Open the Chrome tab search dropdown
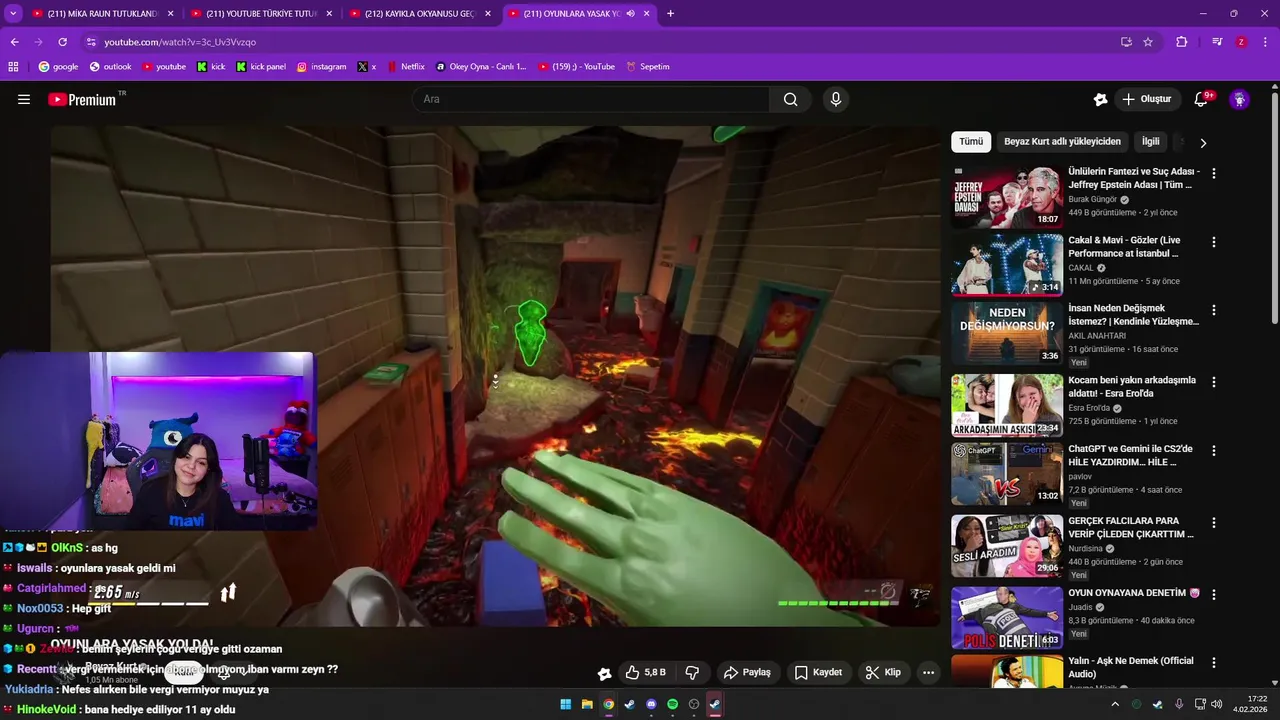 pyautogui.click(x=13, y=14)
